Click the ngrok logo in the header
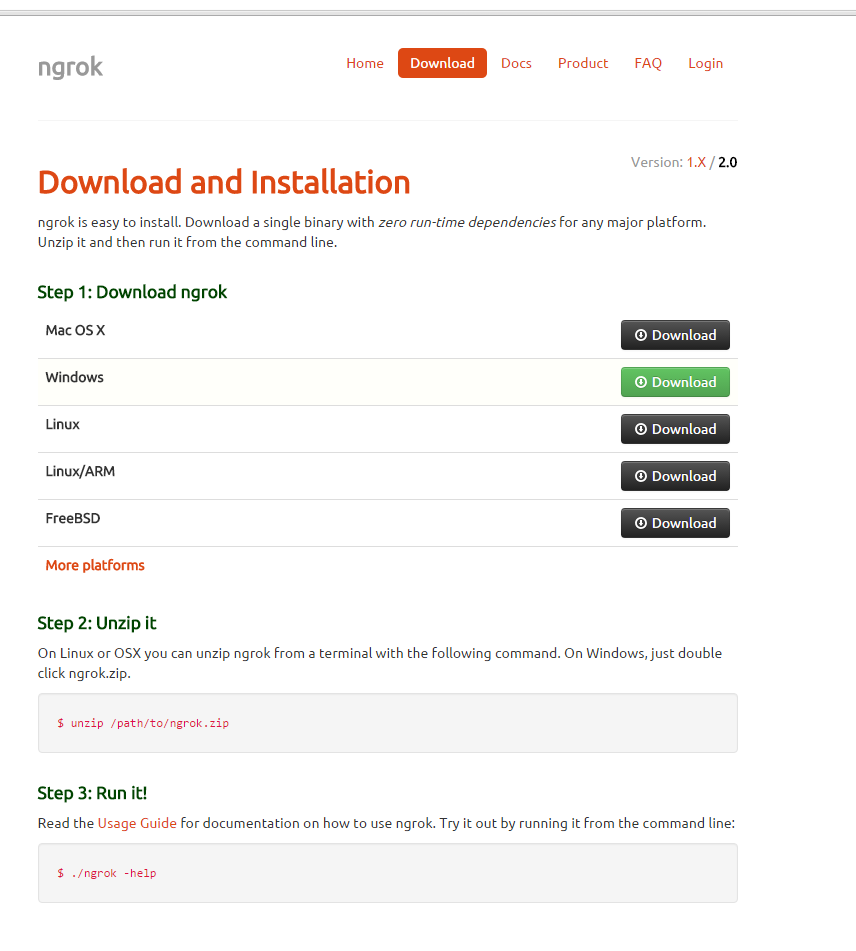 pos(70,67)
